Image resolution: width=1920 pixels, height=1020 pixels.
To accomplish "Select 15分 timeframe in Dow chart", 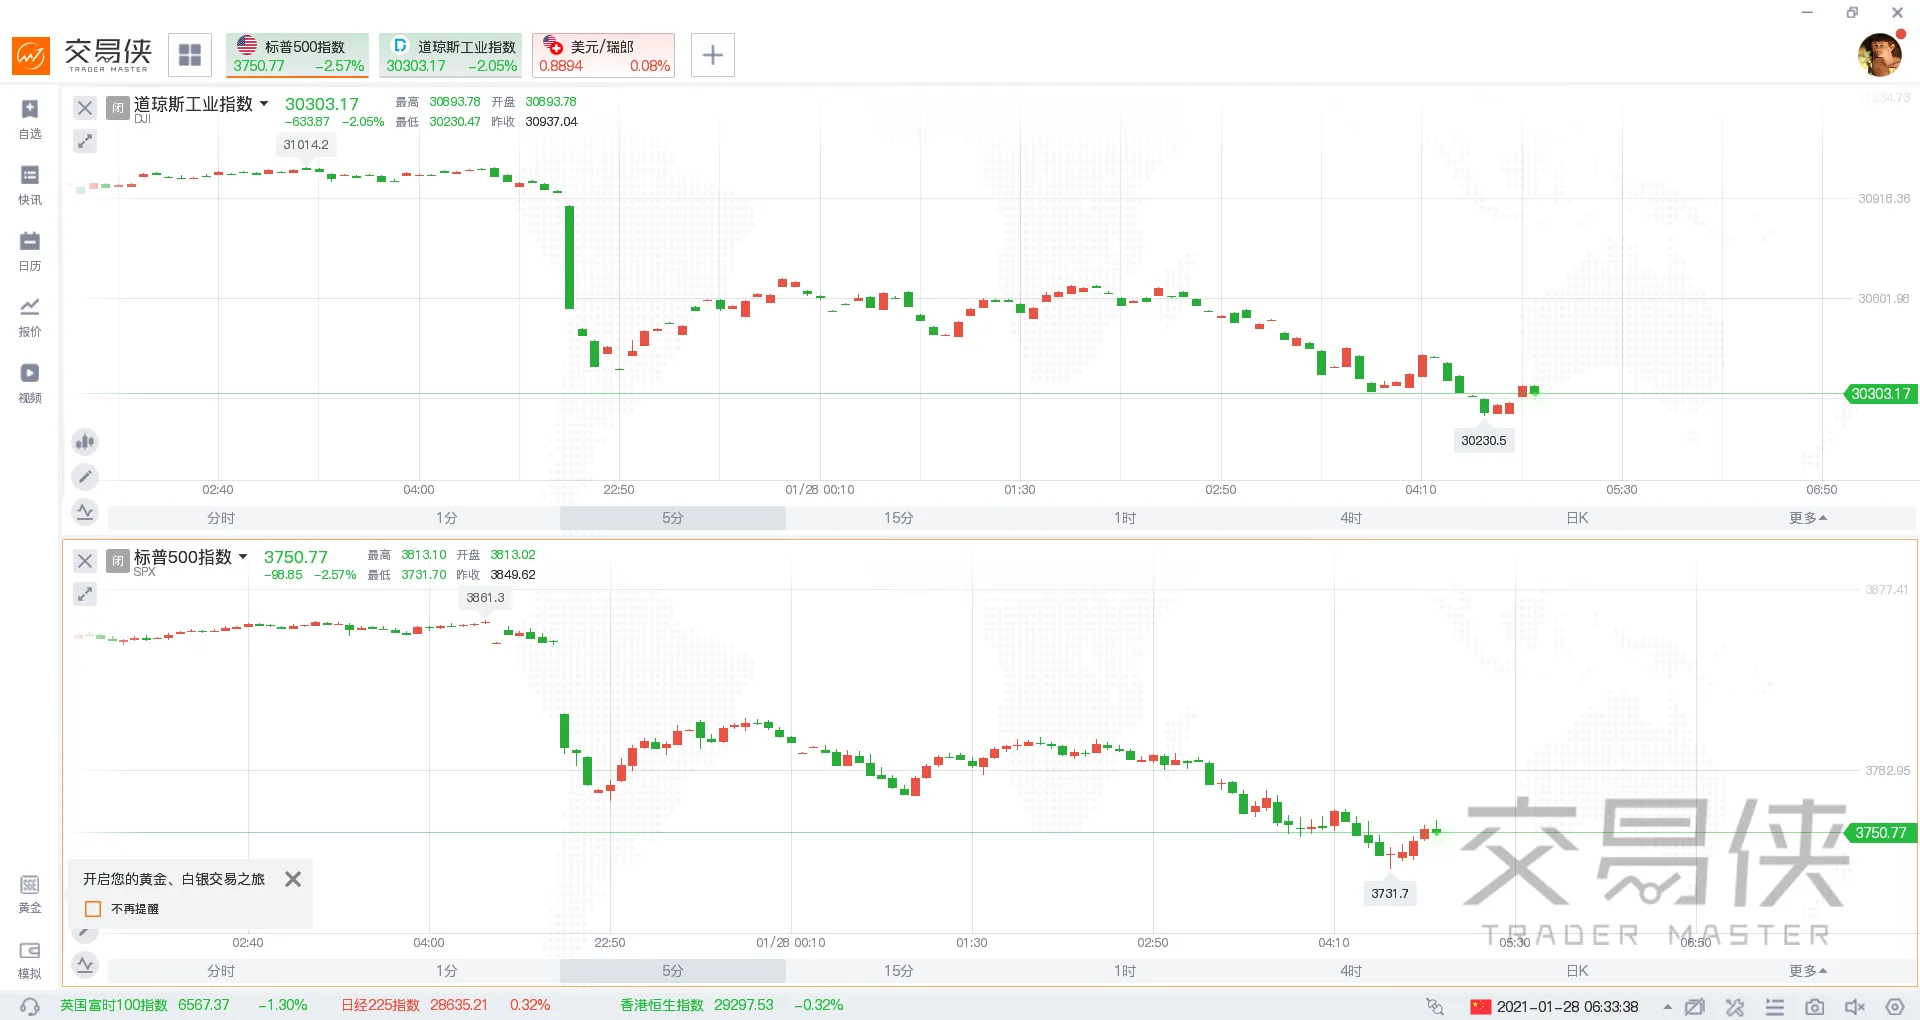I will click(899, 518).
